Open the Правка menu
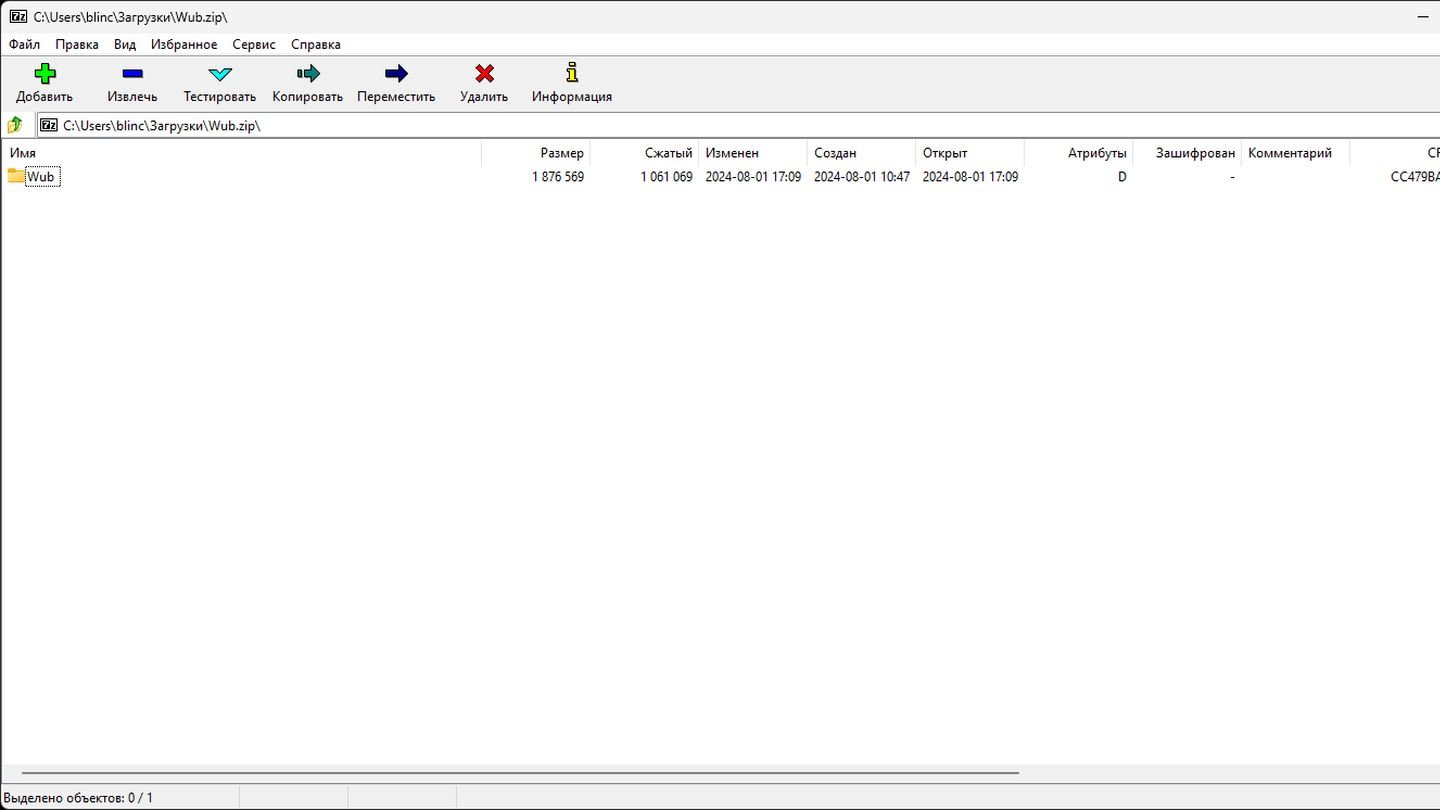 77,44
